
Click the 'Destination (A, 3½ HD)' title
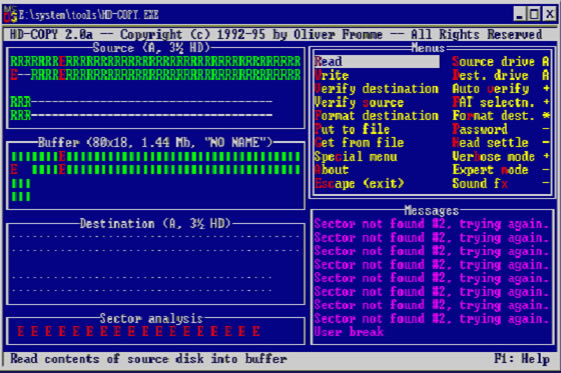click(155, 224)
